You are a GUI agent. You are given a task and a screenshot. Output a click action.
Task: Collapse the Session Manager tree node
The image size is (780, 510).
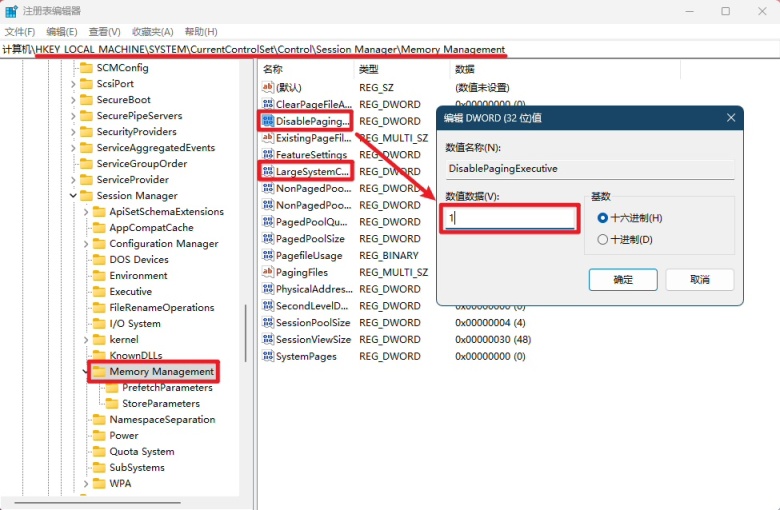pos(73,196)
